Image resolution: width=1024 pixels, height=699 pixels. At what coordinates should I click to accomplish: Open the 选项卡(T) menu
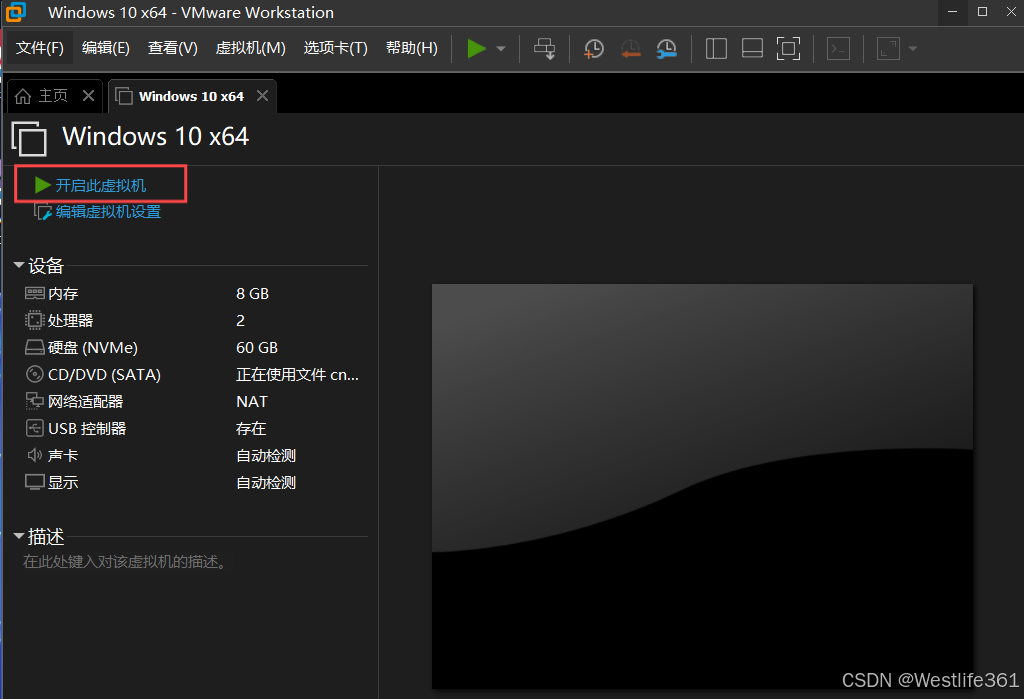(x=335, y=47)
